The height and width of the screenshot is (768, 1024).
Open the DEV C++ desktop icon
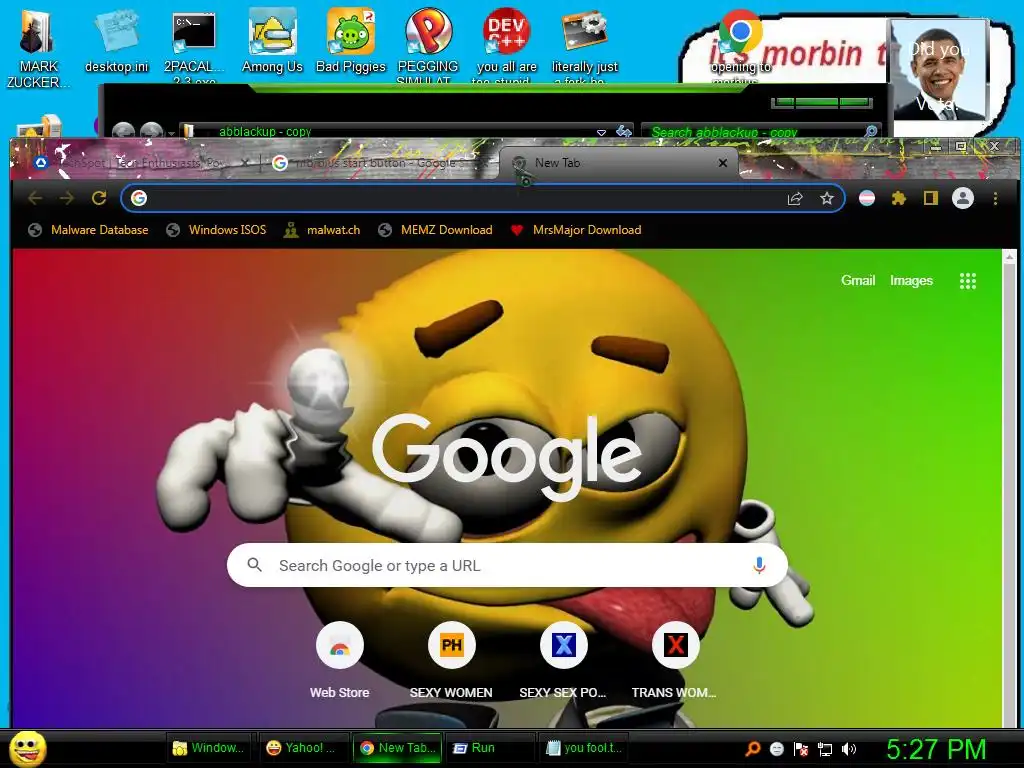507,44
